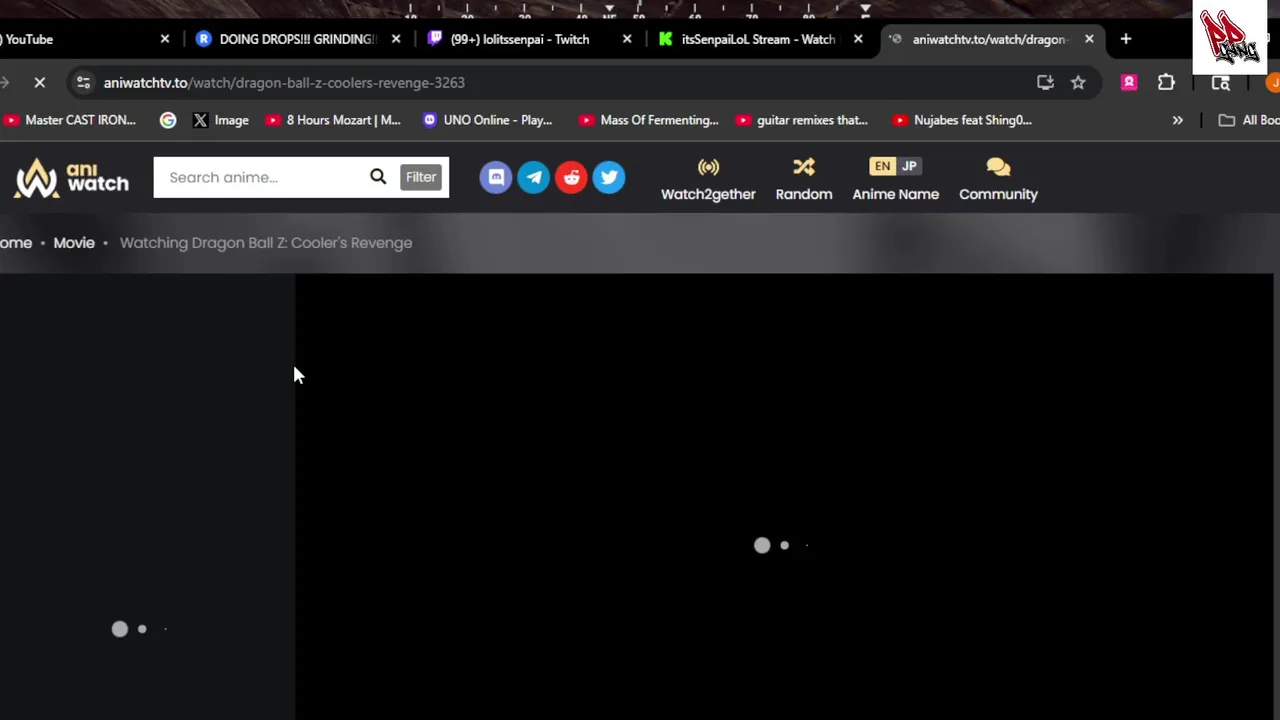Open the Extensions puzzle icon
Viewport: 1280px width, 720px height.
[1166, 83]
